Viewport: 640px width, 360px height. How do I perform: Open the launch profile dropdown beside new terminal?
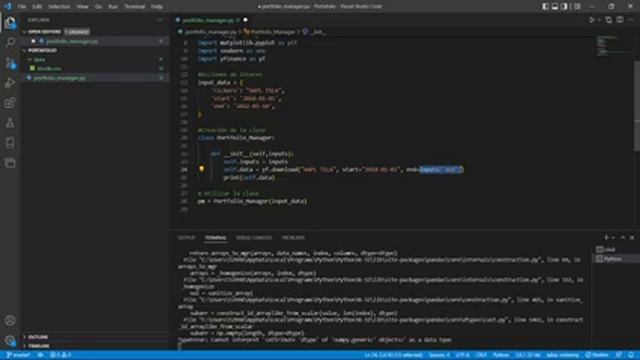613,238
